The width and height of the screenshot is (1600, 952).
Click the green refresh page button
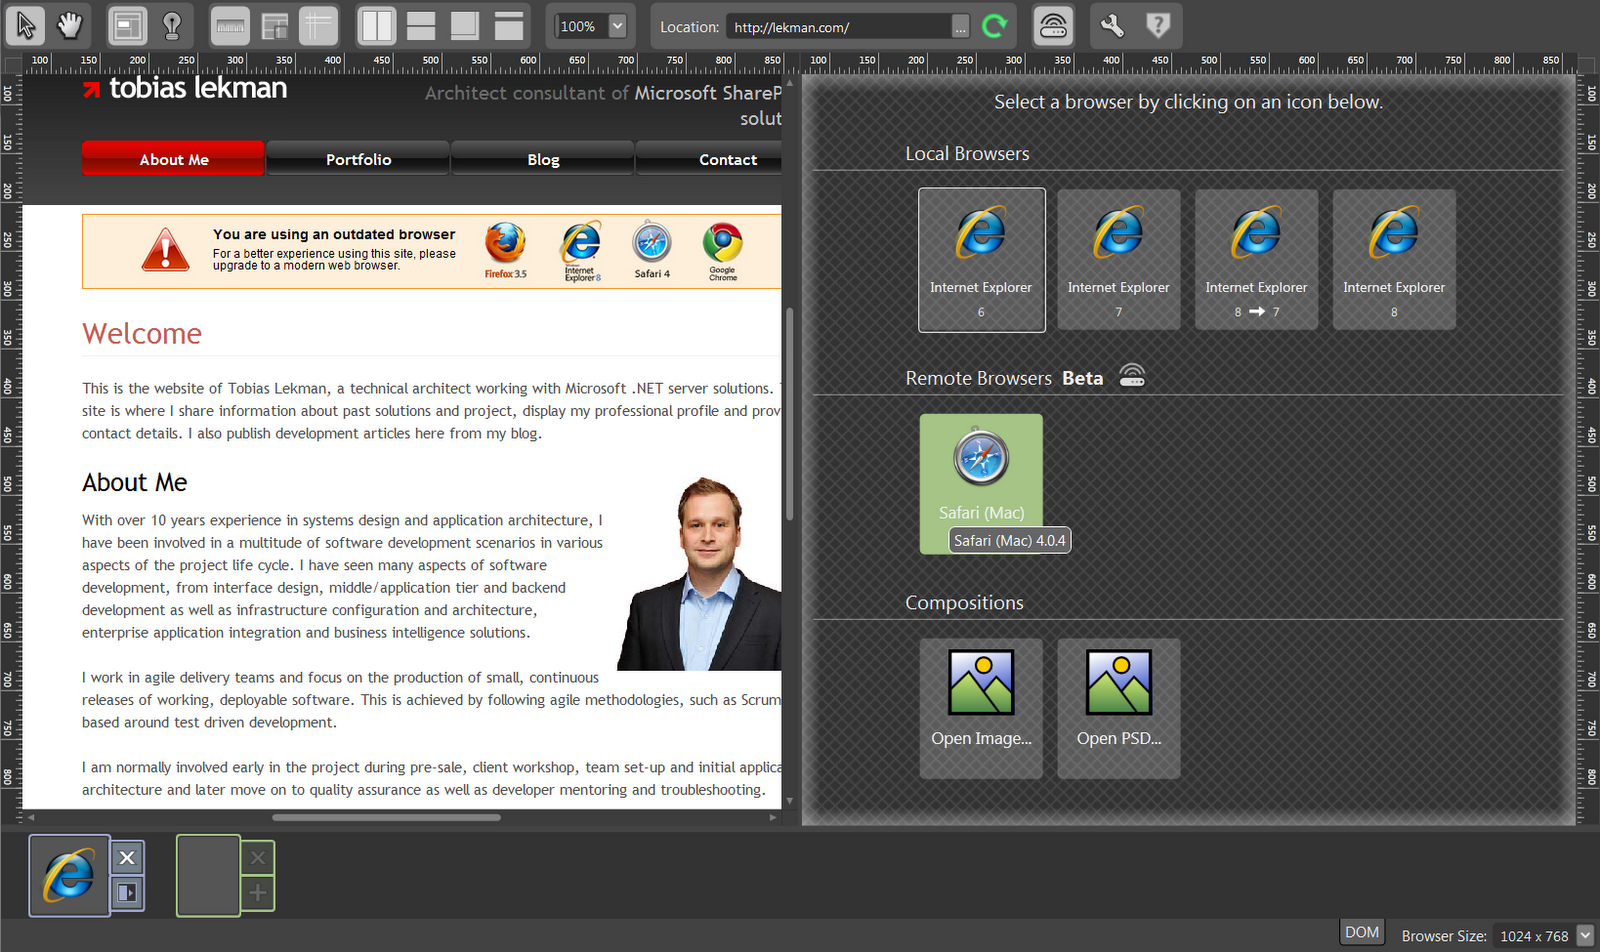coord(994,26)
